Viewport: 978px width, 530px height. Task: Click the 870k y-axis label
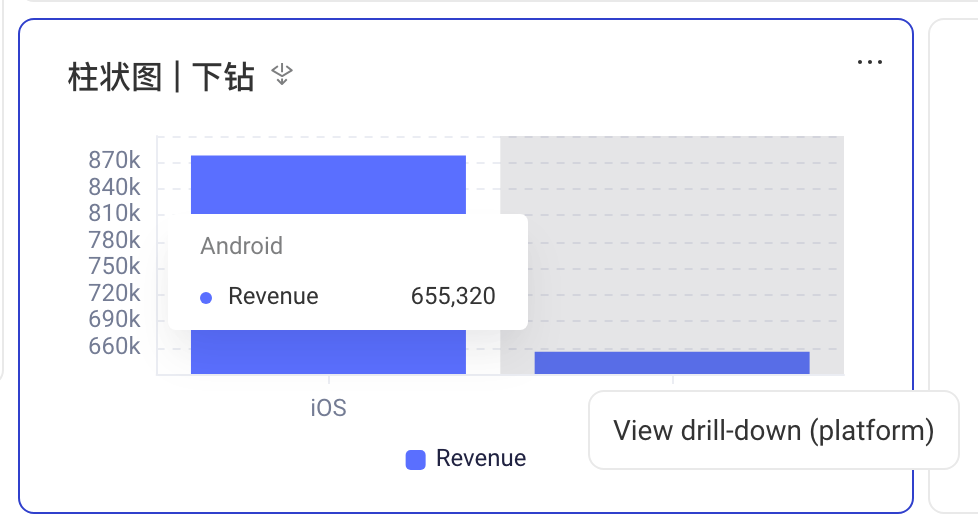[x=114, y=160]
